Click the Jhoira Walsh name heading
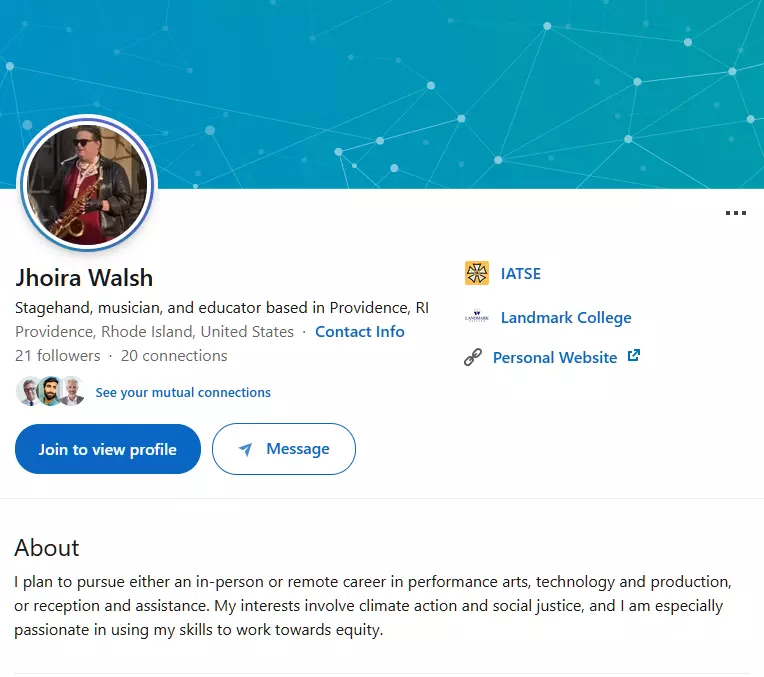Screen dimensions: 764x677 pyautogui.click(x=84, y=277)
